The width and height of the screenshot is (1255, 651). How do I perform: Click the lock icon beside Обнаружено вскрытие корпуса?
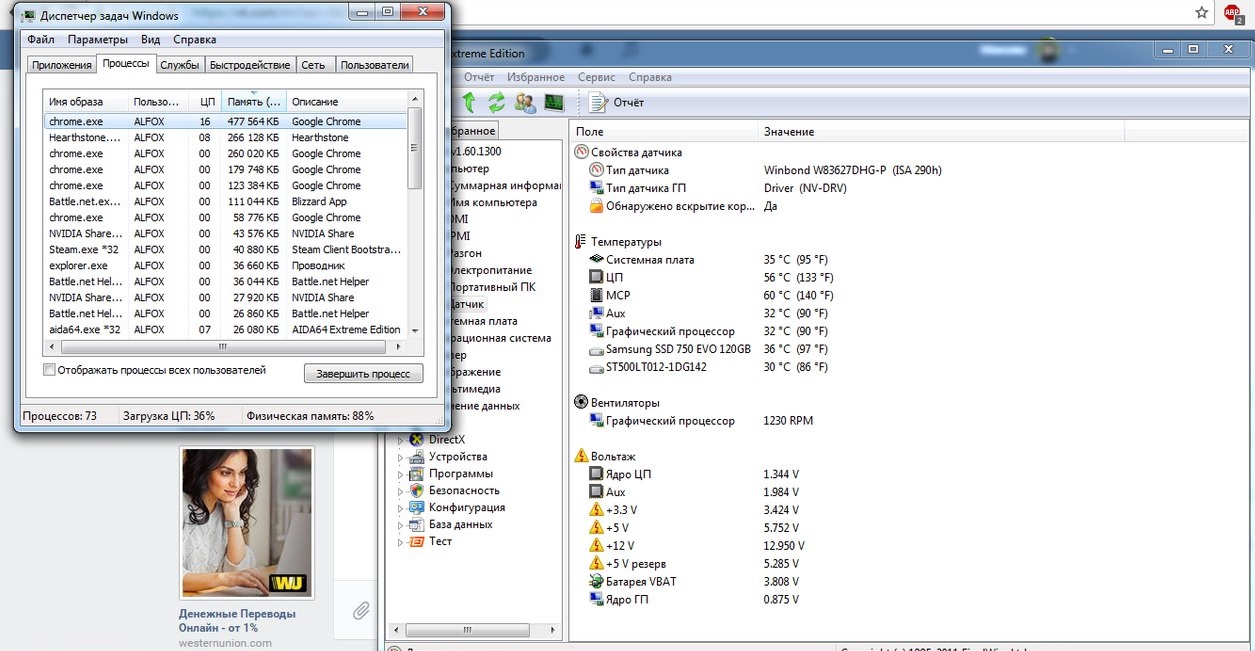(x=597, y=206)
